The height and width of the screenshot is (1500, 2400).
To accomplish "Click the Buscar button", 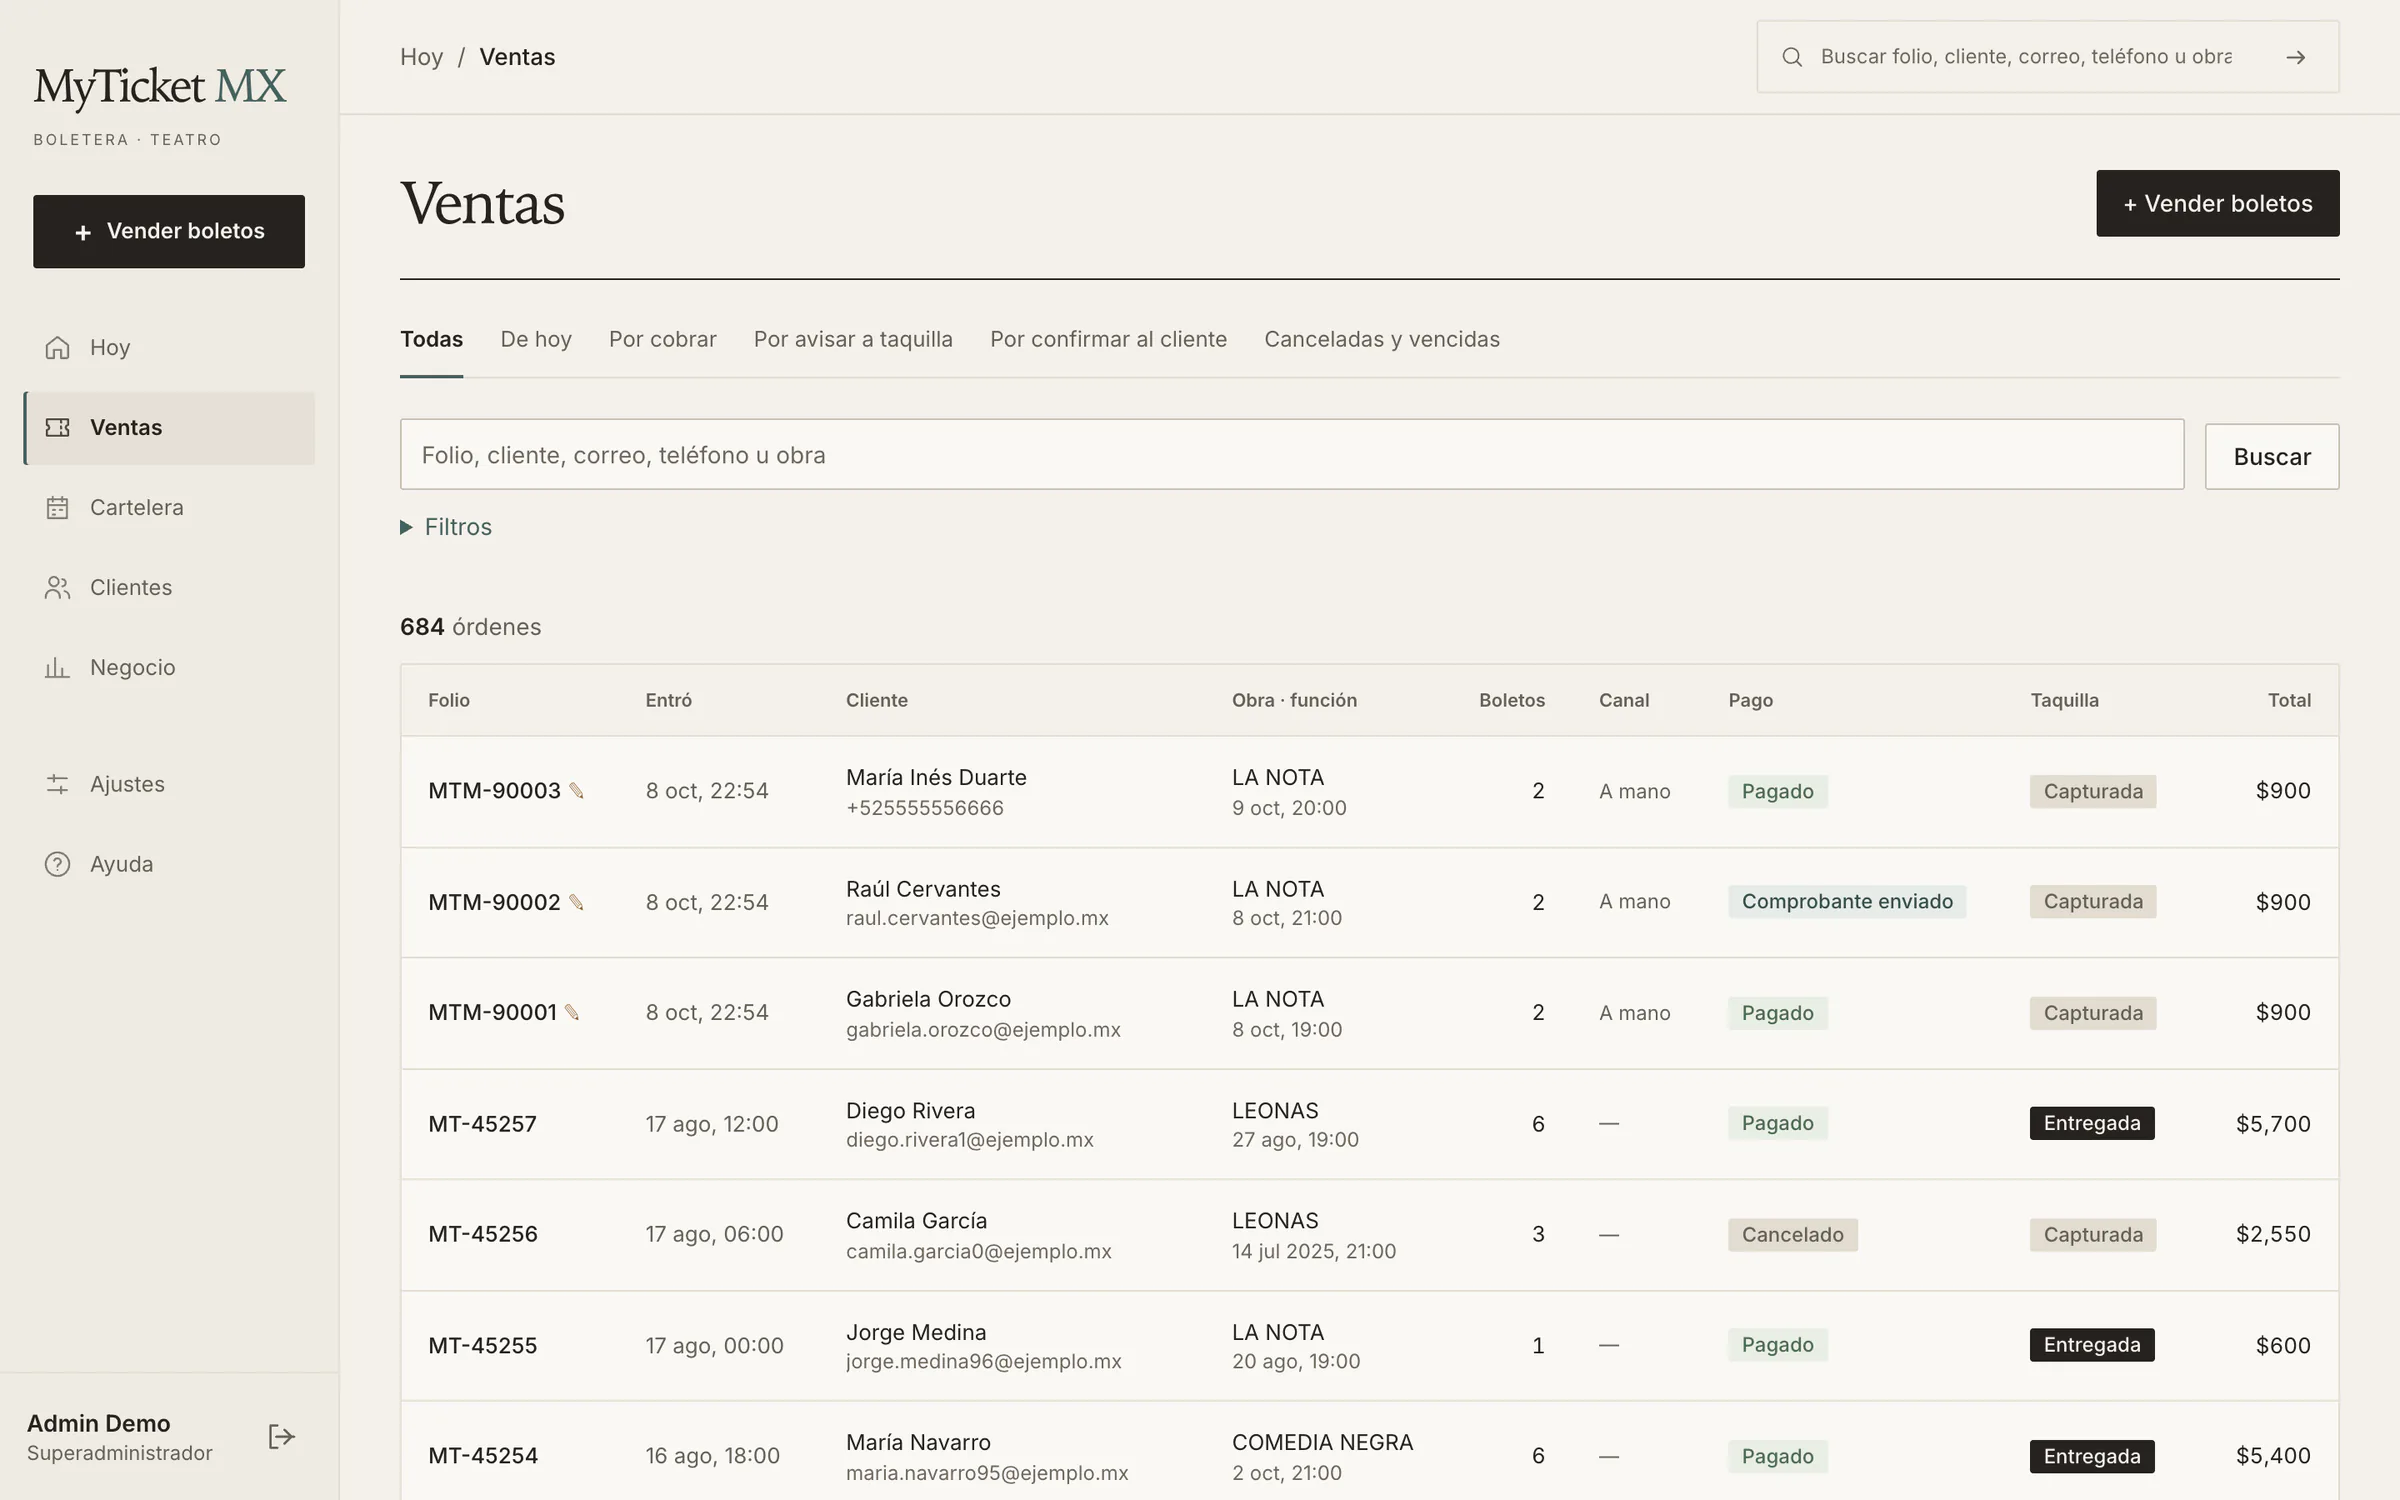I will pyautogui.click(x=2272, y=456).
